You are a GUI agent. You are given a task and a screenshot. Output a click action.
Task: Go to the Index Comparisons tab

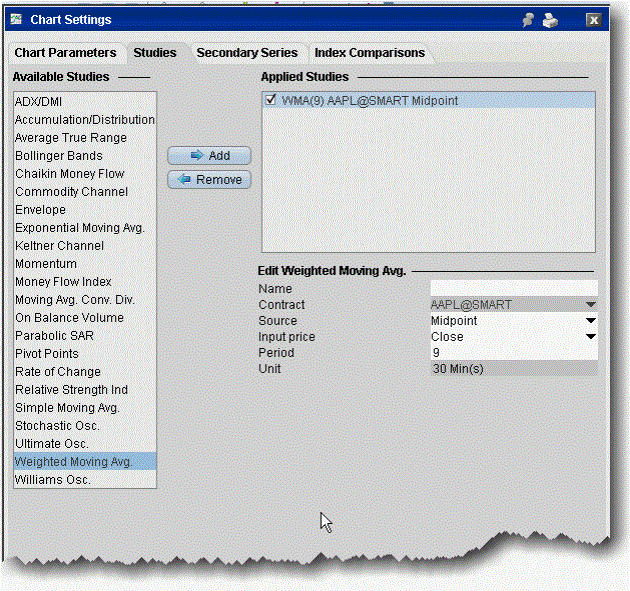click(x=369, y=53)
